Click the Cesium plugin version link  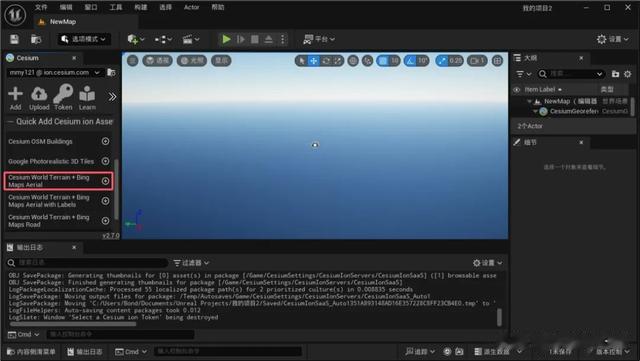point(111,236)
